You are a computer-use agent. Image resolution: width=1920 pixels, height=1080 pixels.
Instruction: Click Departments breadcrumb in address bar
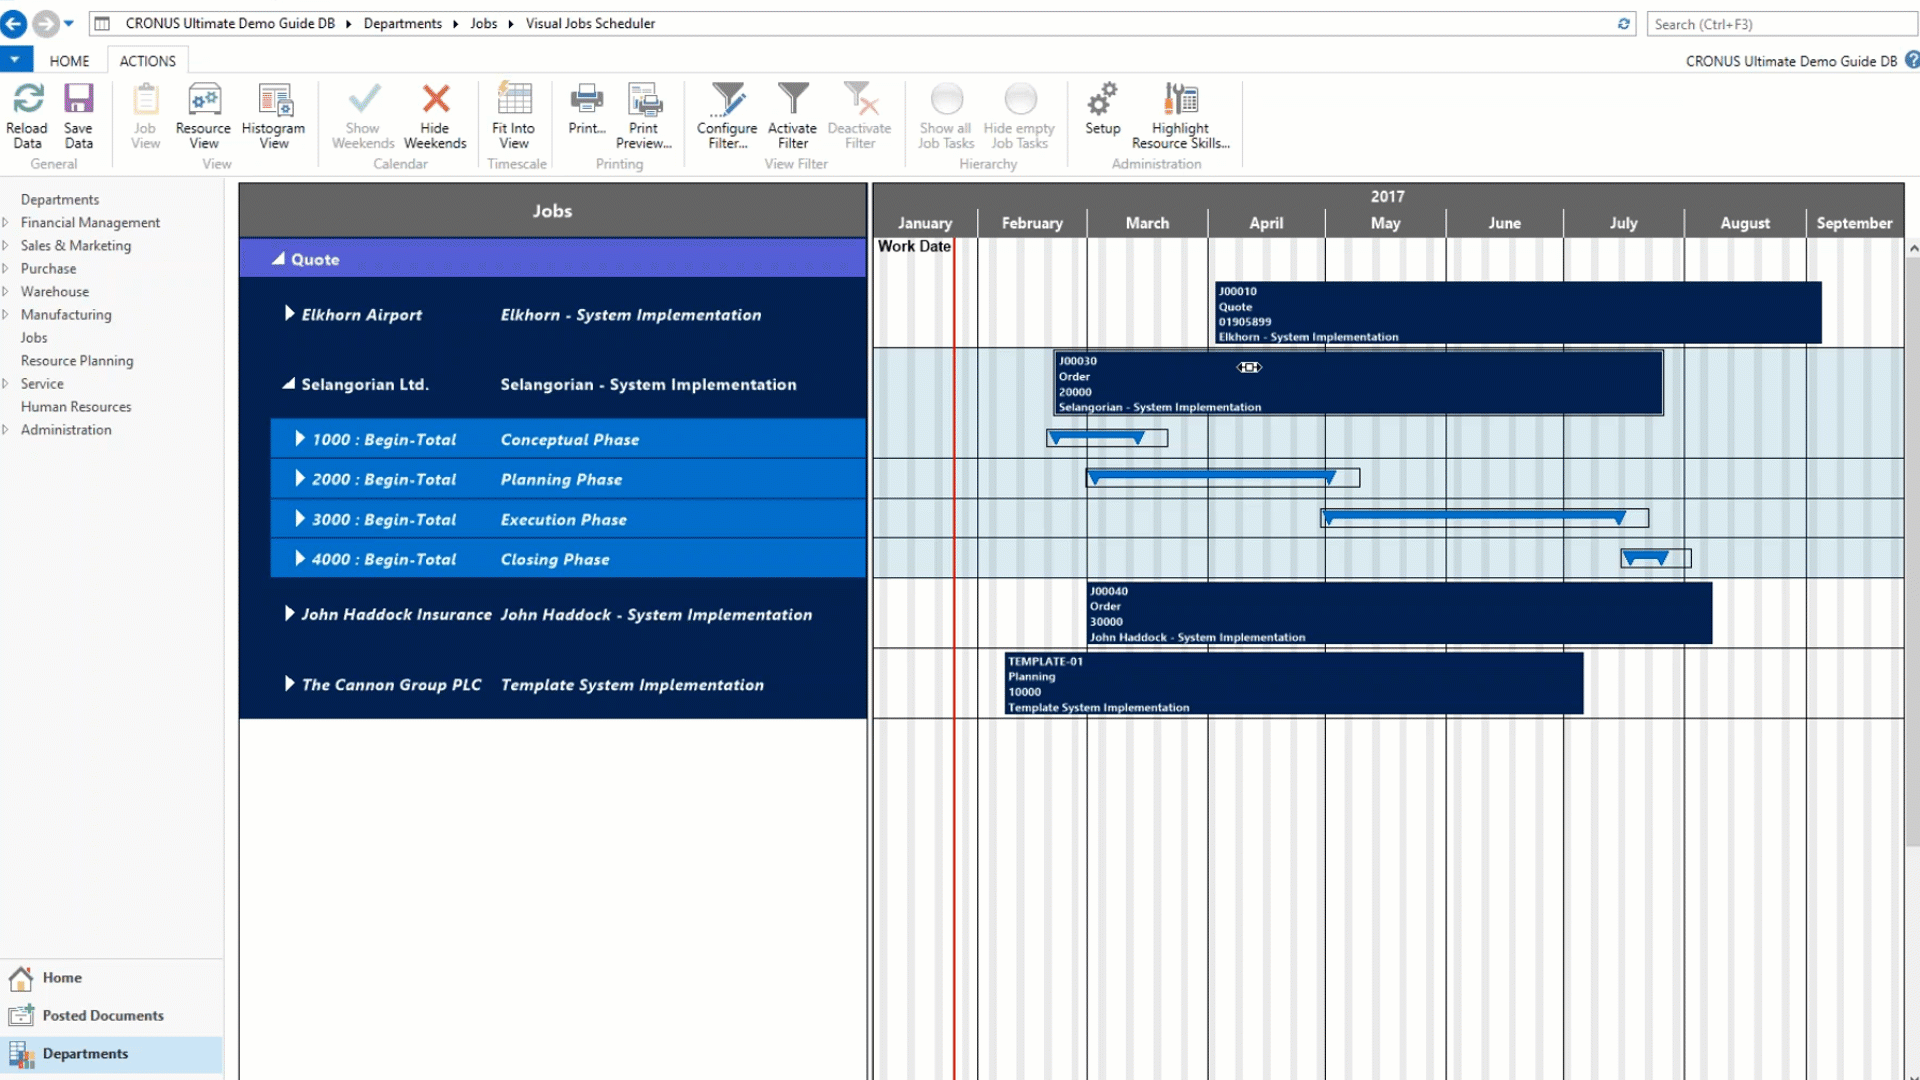coord(402,23)
